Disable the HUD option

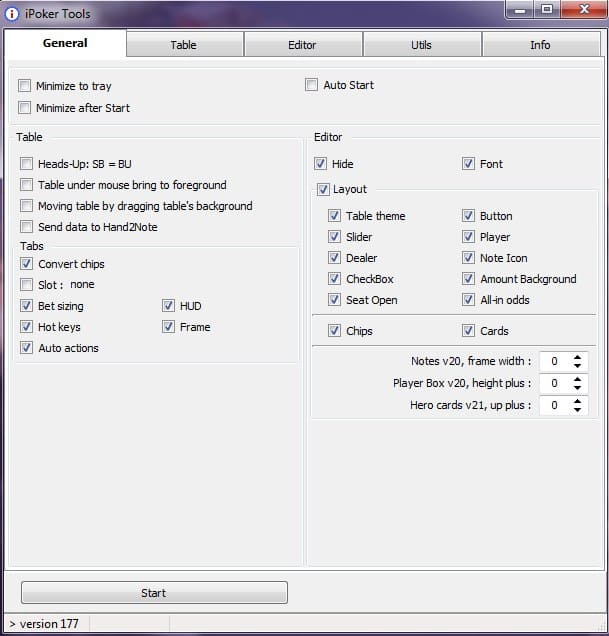click(x=168, y=305)
